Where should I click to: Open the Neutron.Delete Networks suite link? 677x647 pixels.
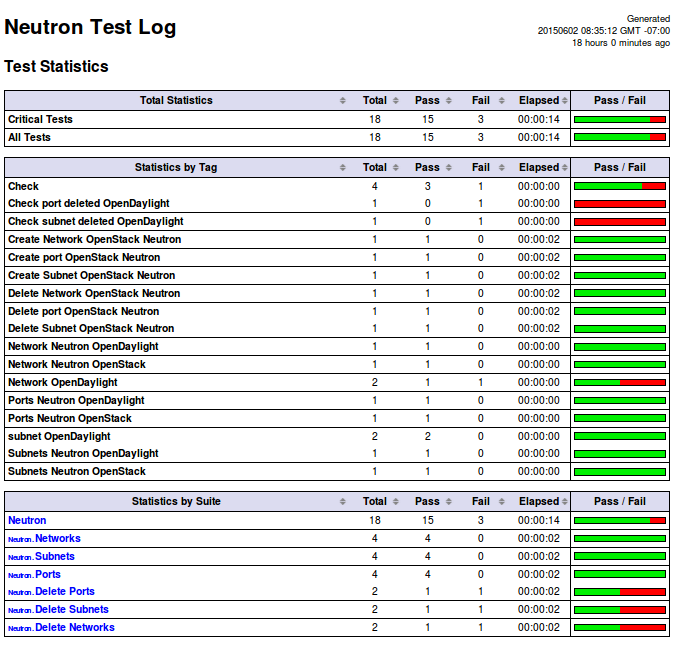(x=74, y=628)
